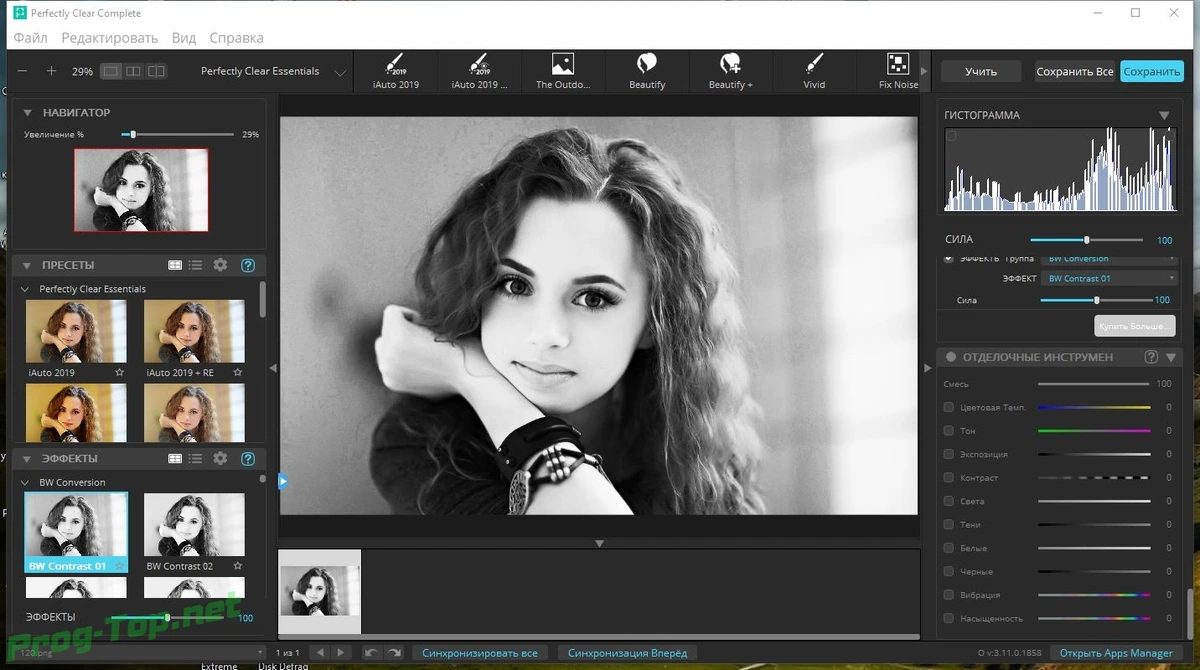Viewport: 1200px width, 670px height.
Task: Undo the last change
Action: click(371, 652)
